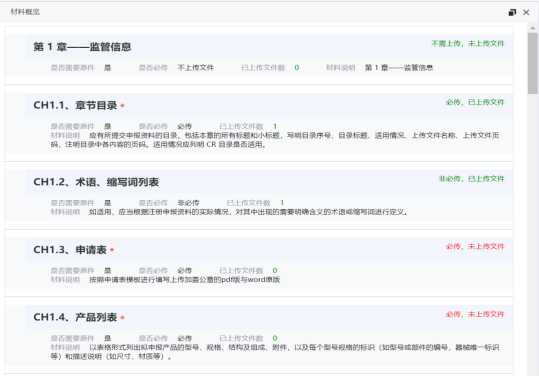Click uploaded file count 0 in chapter 1 row
The height and width of the screenshot is (377, 539).
pyautogui.click(x=297, y=68)
